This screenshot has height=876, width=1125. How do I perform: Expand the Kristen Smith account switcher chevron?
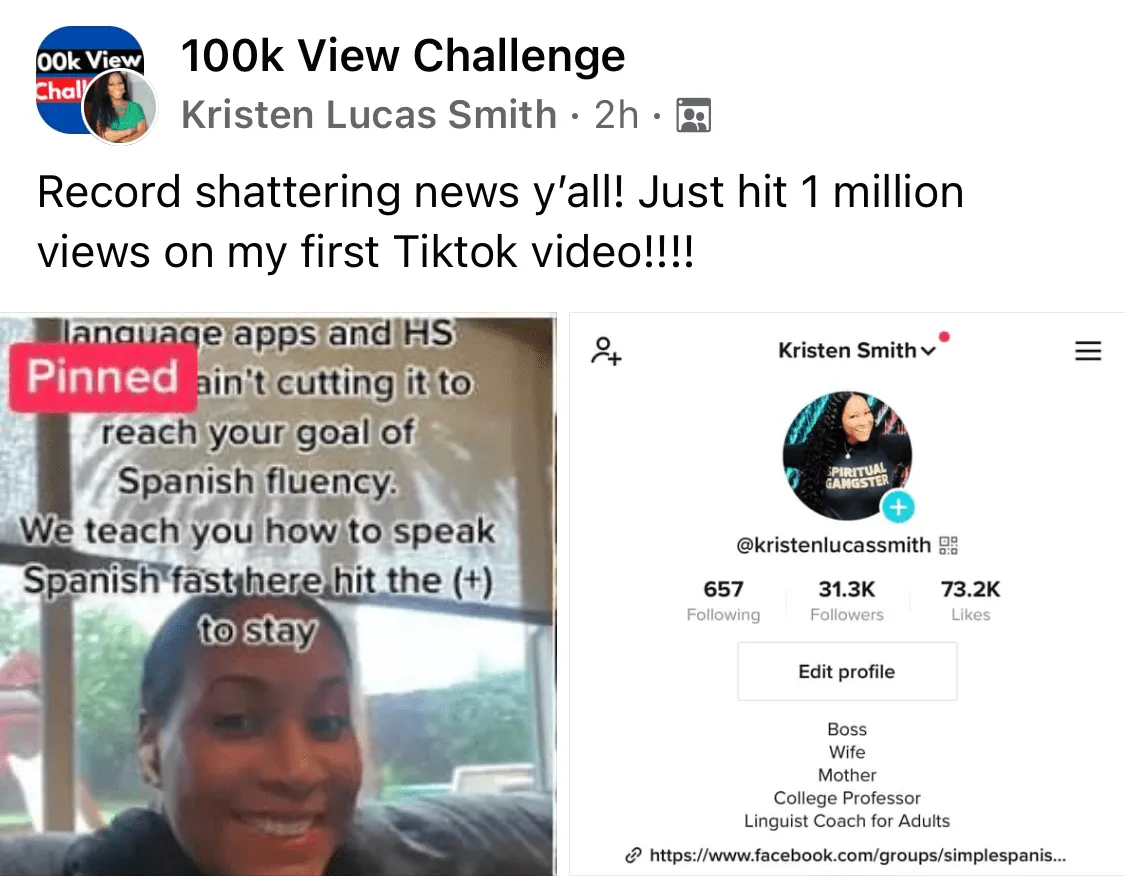point(928,351)
